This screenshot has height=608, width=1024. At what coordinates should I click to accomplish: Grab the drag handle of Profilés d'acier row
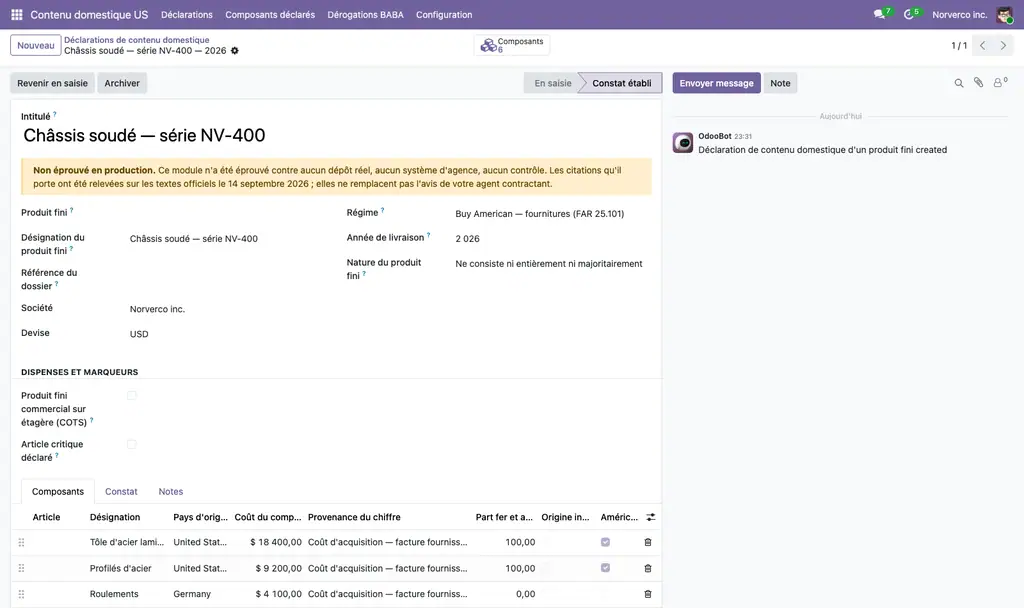pyautogui.click(x=22, y=568)
